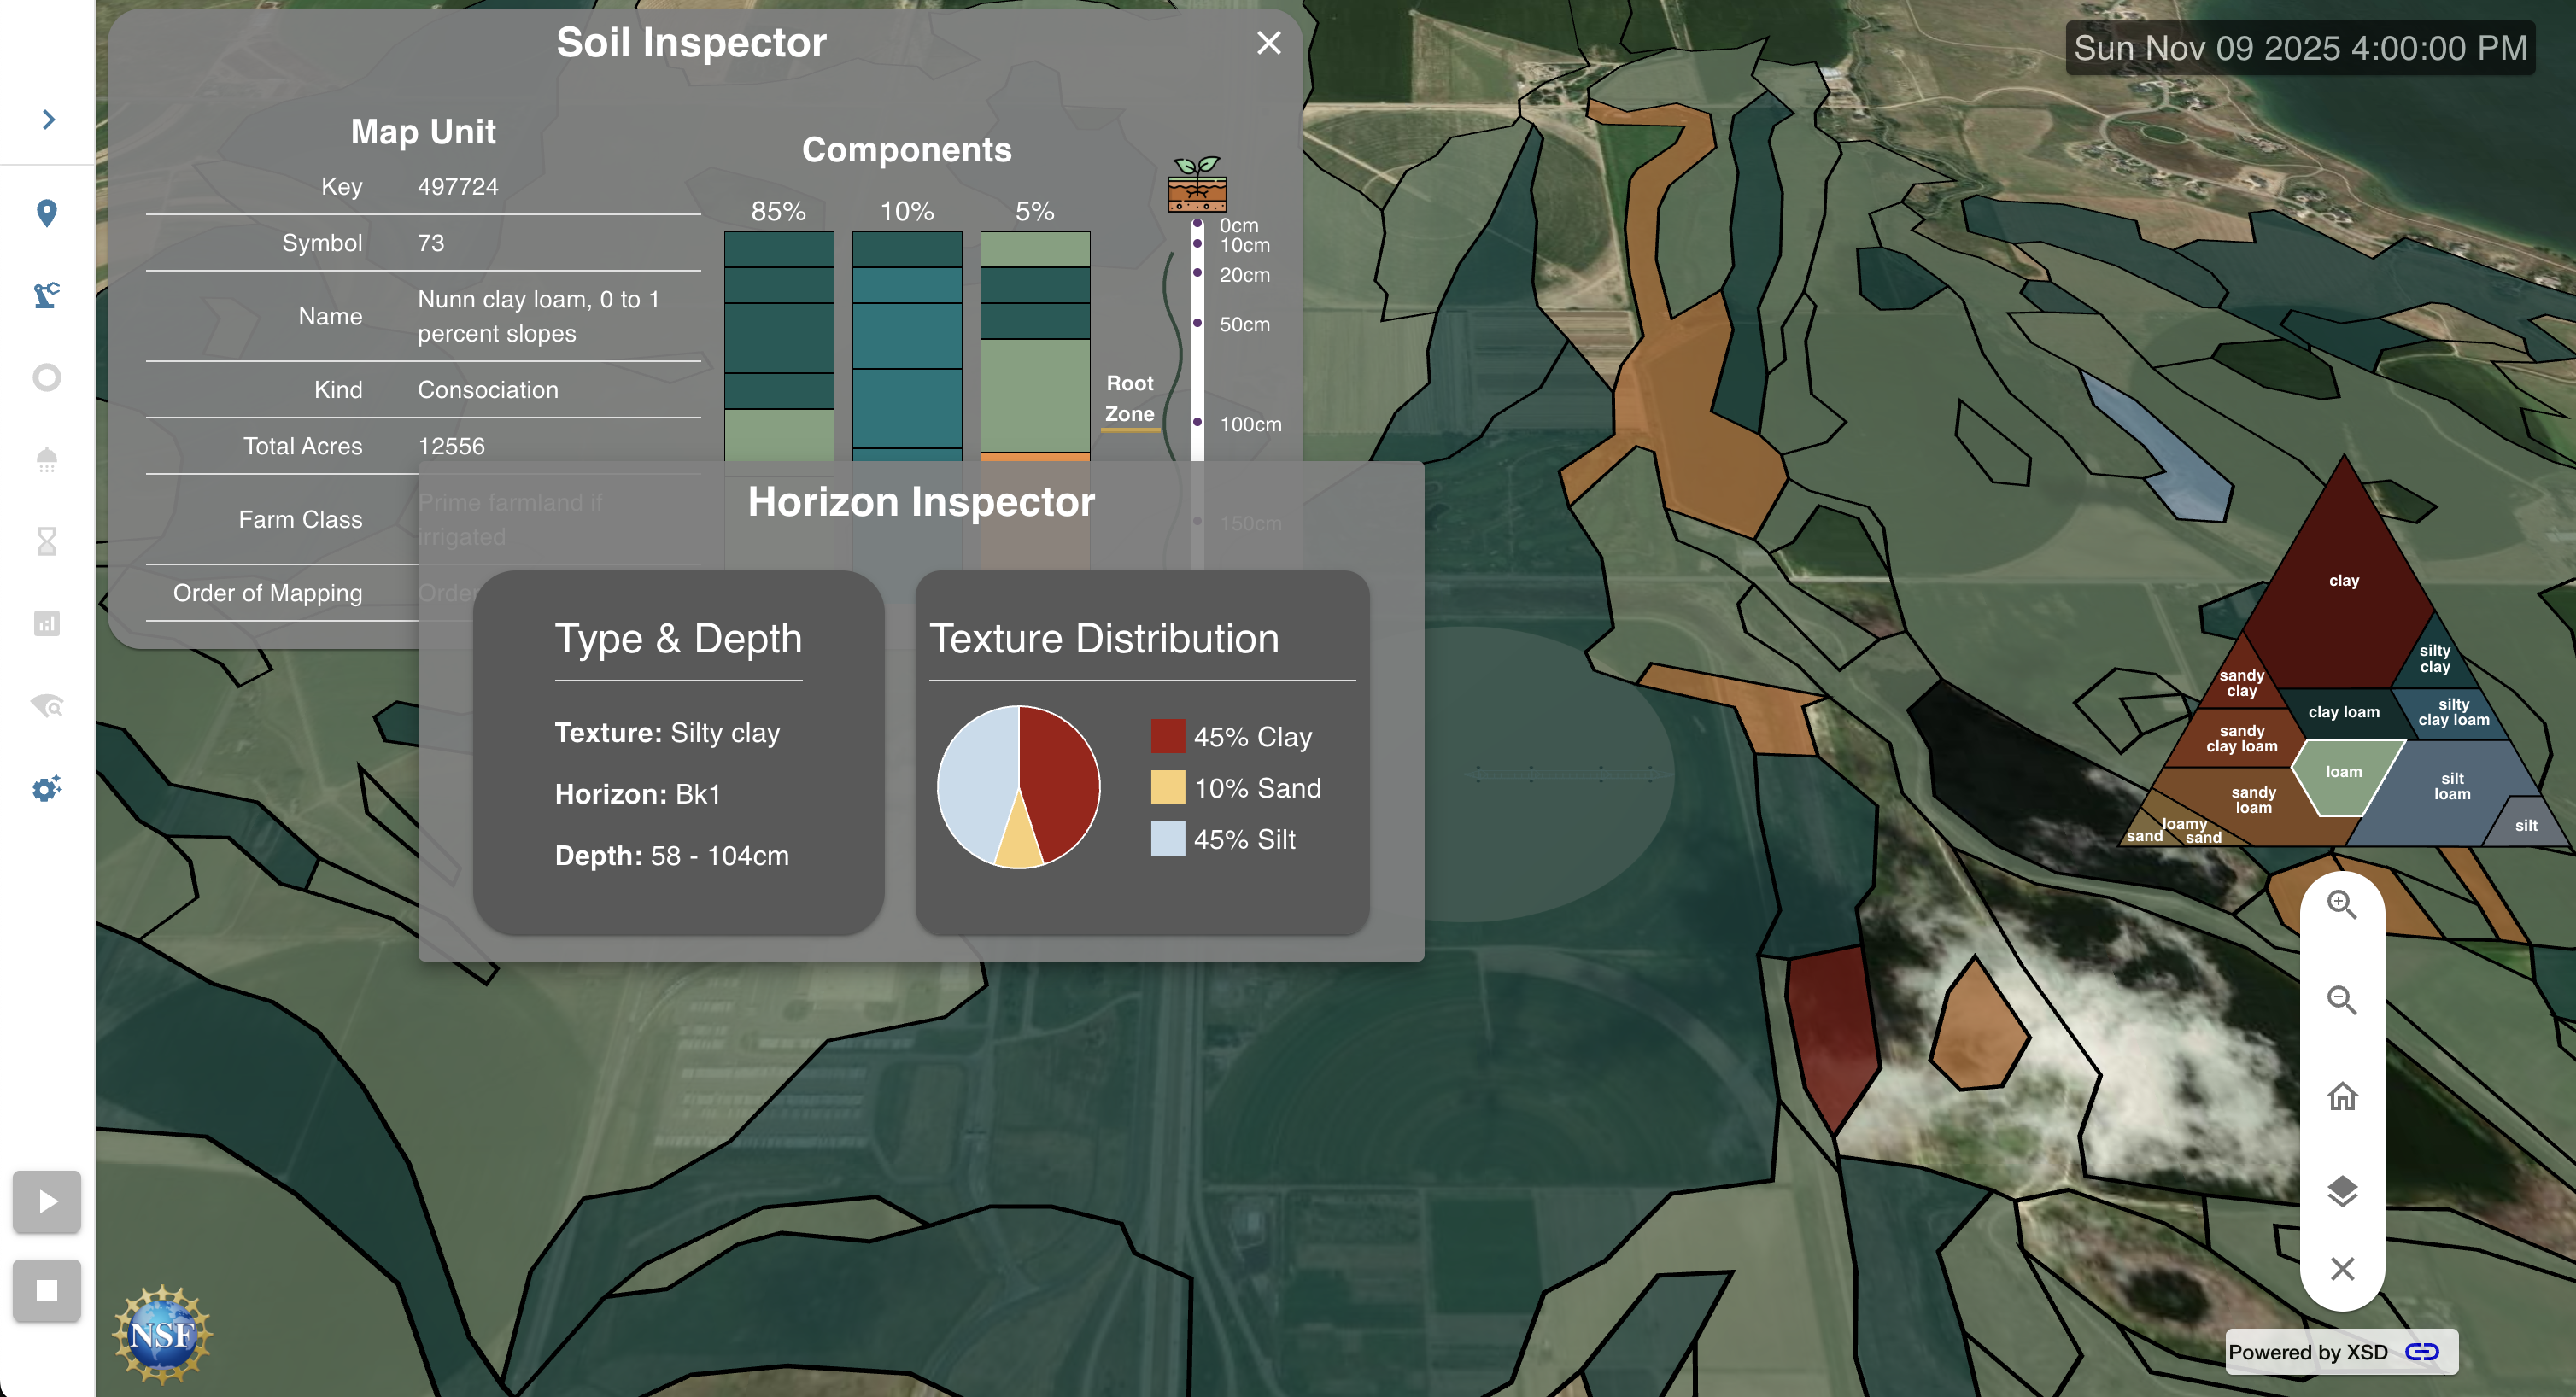The width and height of the screenshot is (2576, 1397).
Task: Toggle the map layers icon
Action: pos(2342,1191)
